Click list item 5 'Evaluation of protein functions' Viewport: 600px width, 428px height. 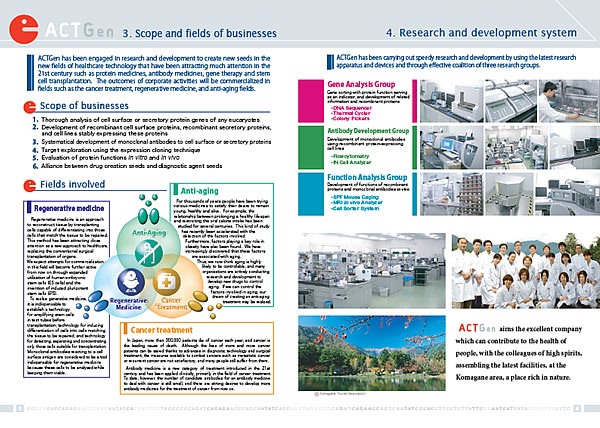point(106,158)
